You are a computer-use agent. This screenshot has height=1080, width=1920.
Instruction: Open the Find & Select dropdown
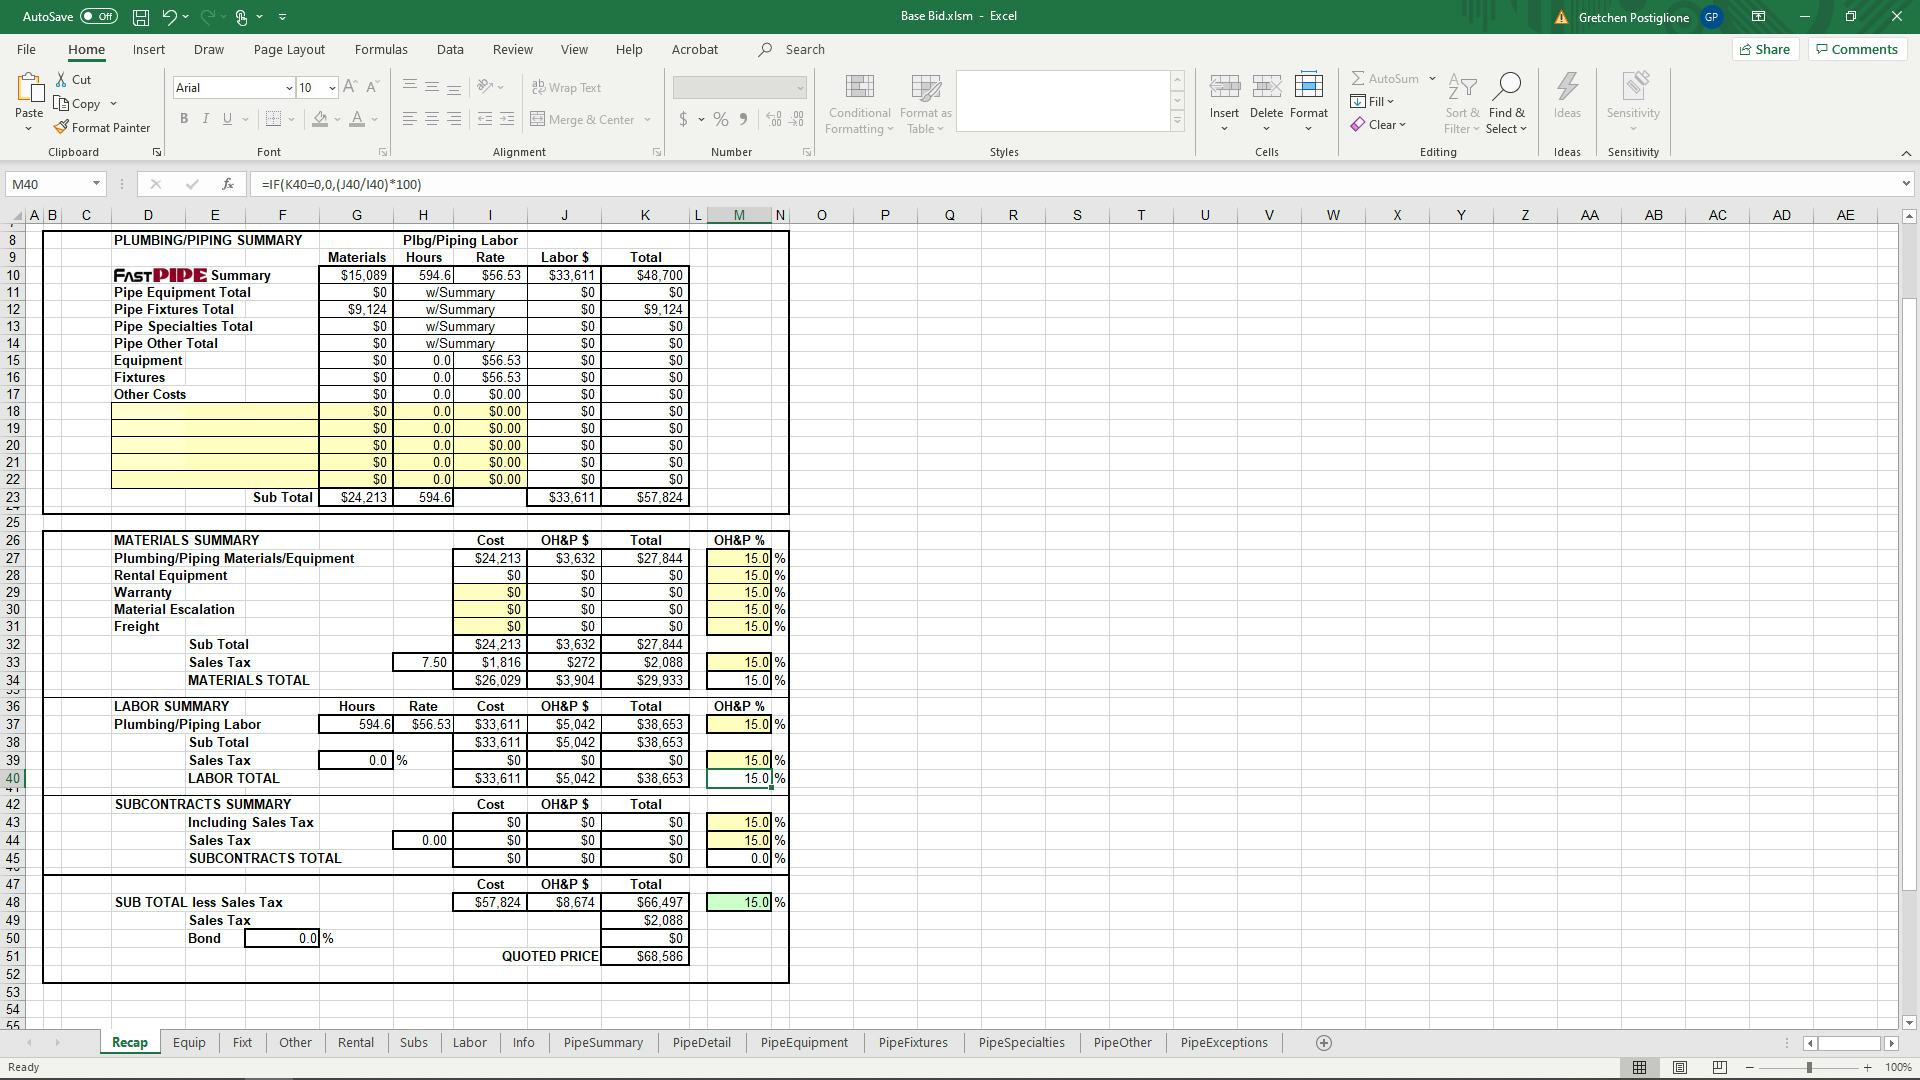point(1506,103)
